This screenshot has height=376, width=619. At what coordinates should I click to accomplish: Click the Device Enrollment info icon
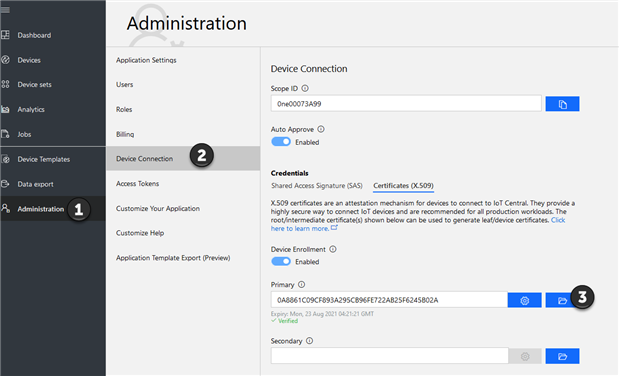click(333, 249)
